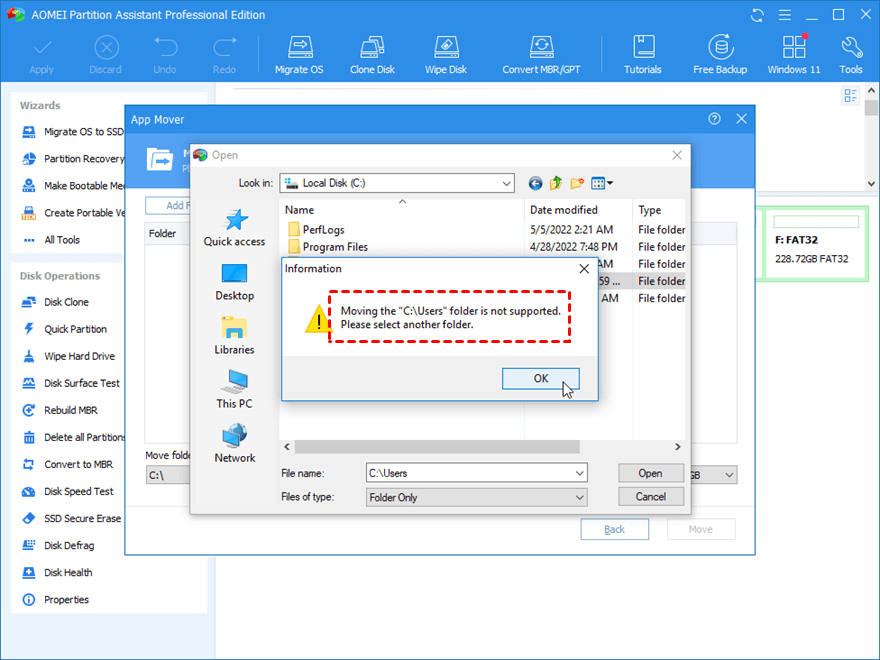Sort by the Name column header
This screenshot has width=880, height=660.
pyautogui.click(x=402, y=210)
